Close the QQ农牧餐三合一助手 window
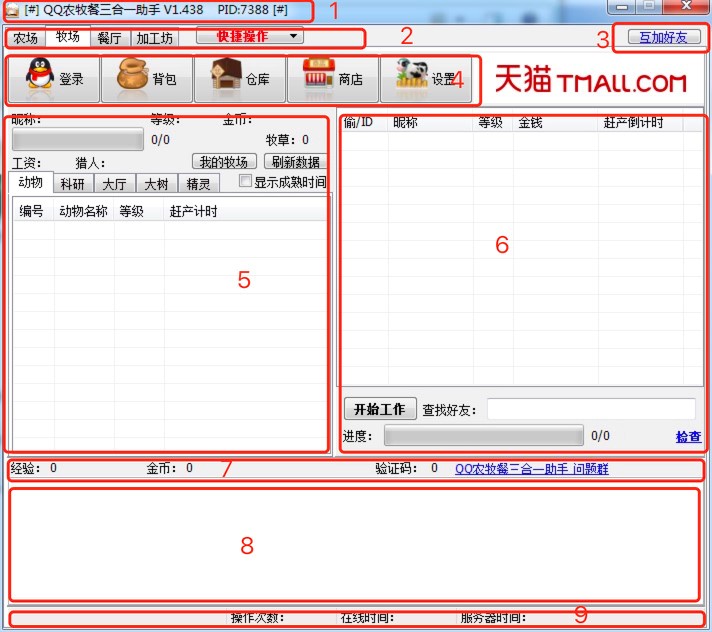Viewport: 712px width, 632px height. point(686,6)
